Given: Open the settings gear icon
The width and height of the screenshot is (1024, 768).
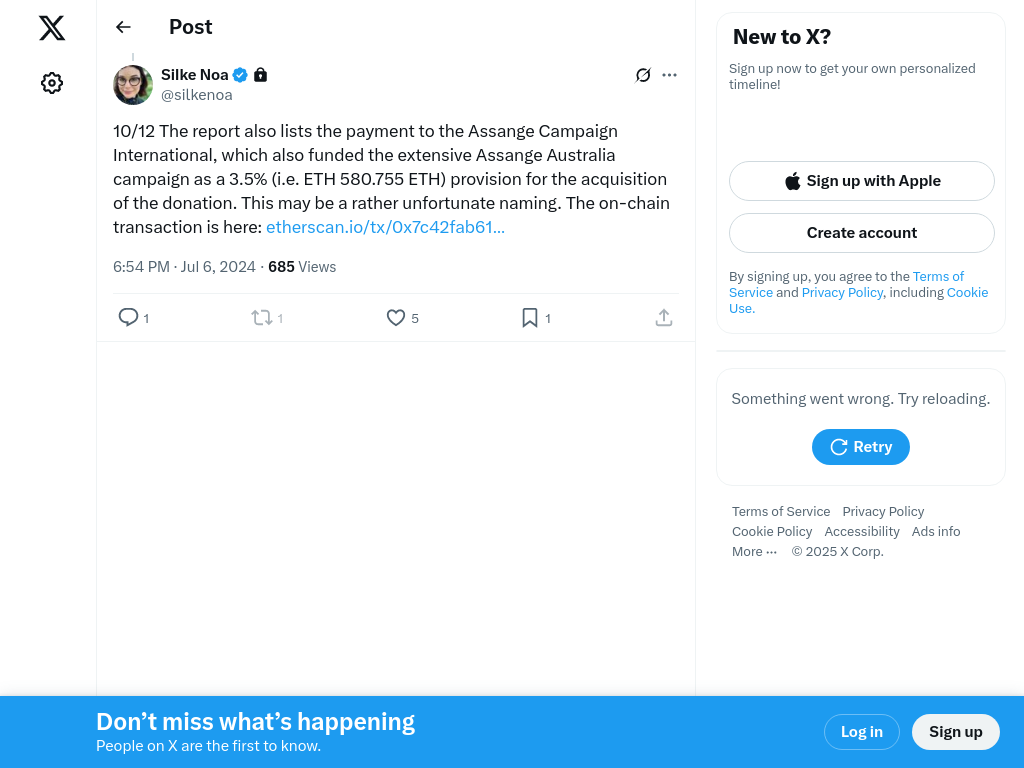Looking at the screenshot, I should (x=52, y=83).
